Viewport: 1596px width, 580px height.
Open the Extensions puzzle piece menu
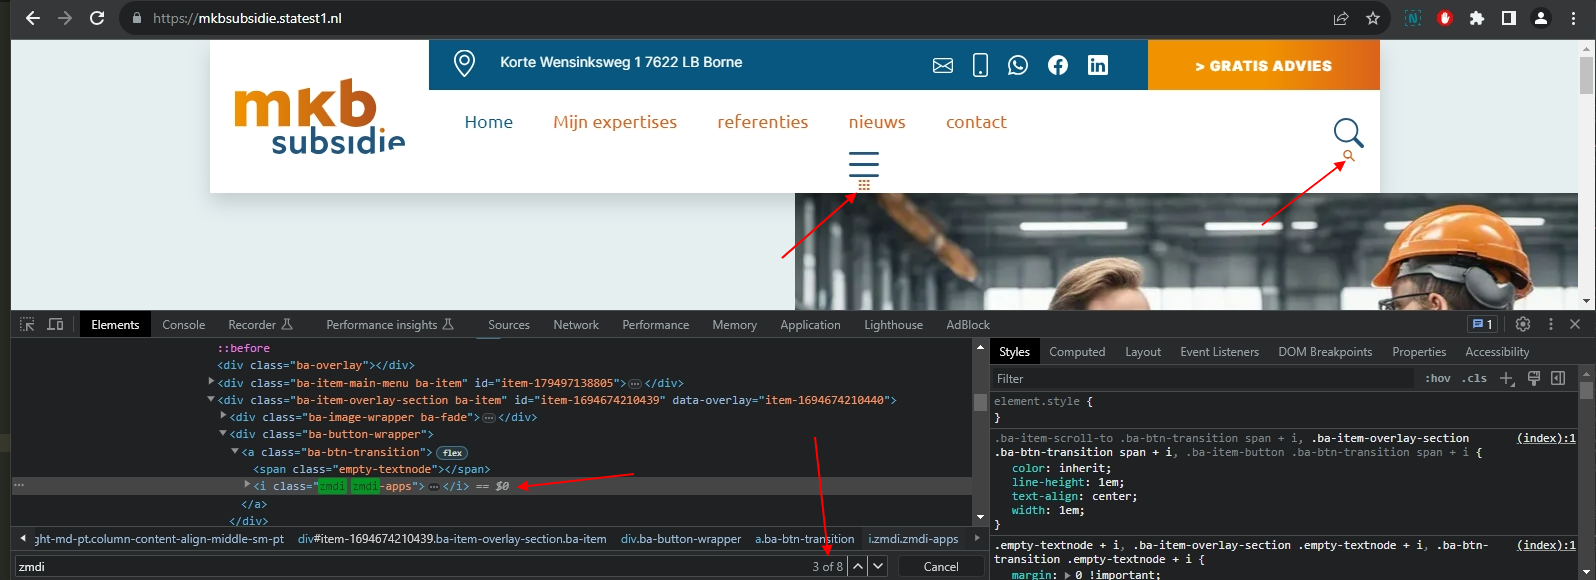[1477, 18]
